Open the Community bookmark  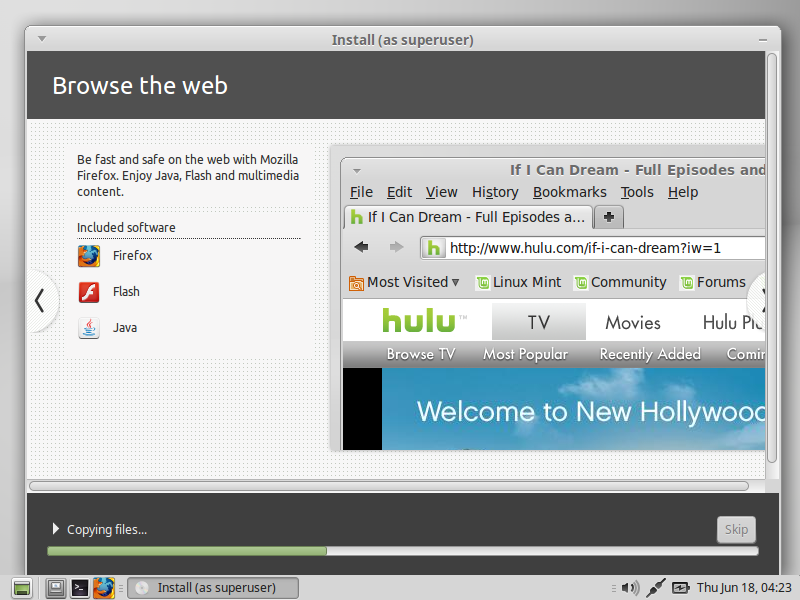tap(620, 282)
